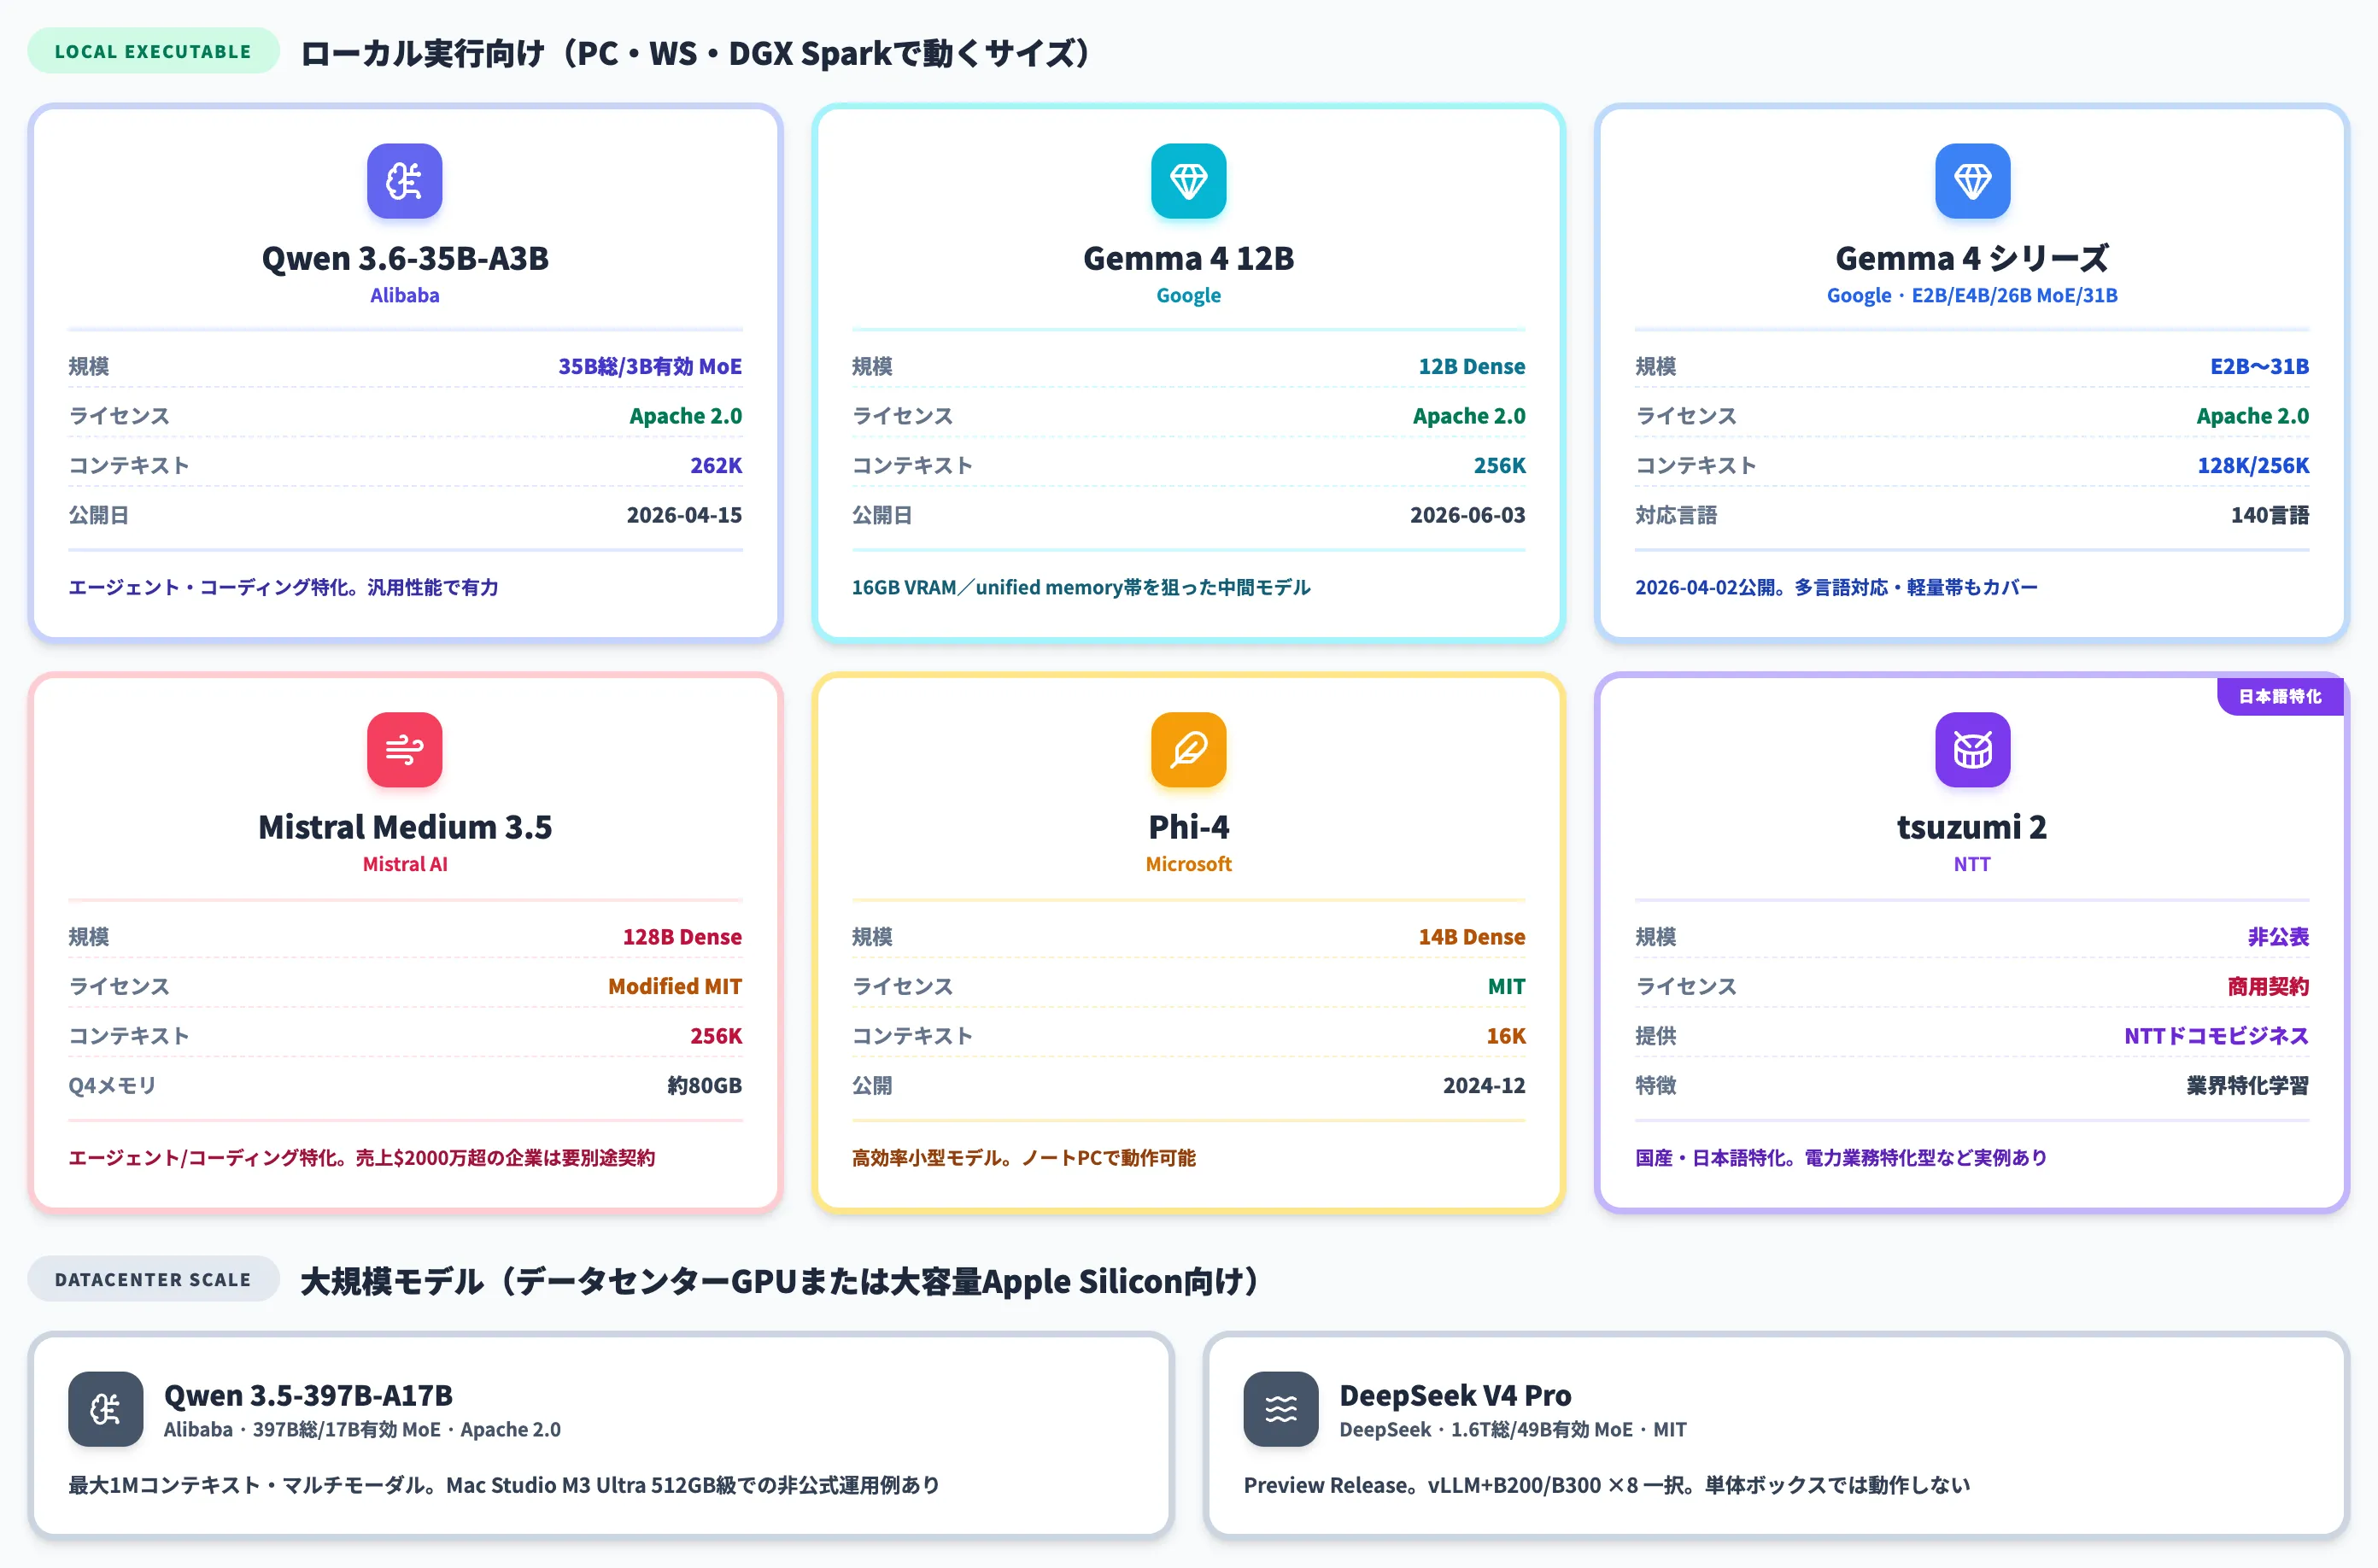Open the DeepSeek V4 Pro title
This screenshot has width=2378, height=1568.
pyautogui.click(x=1455, y=1395)
